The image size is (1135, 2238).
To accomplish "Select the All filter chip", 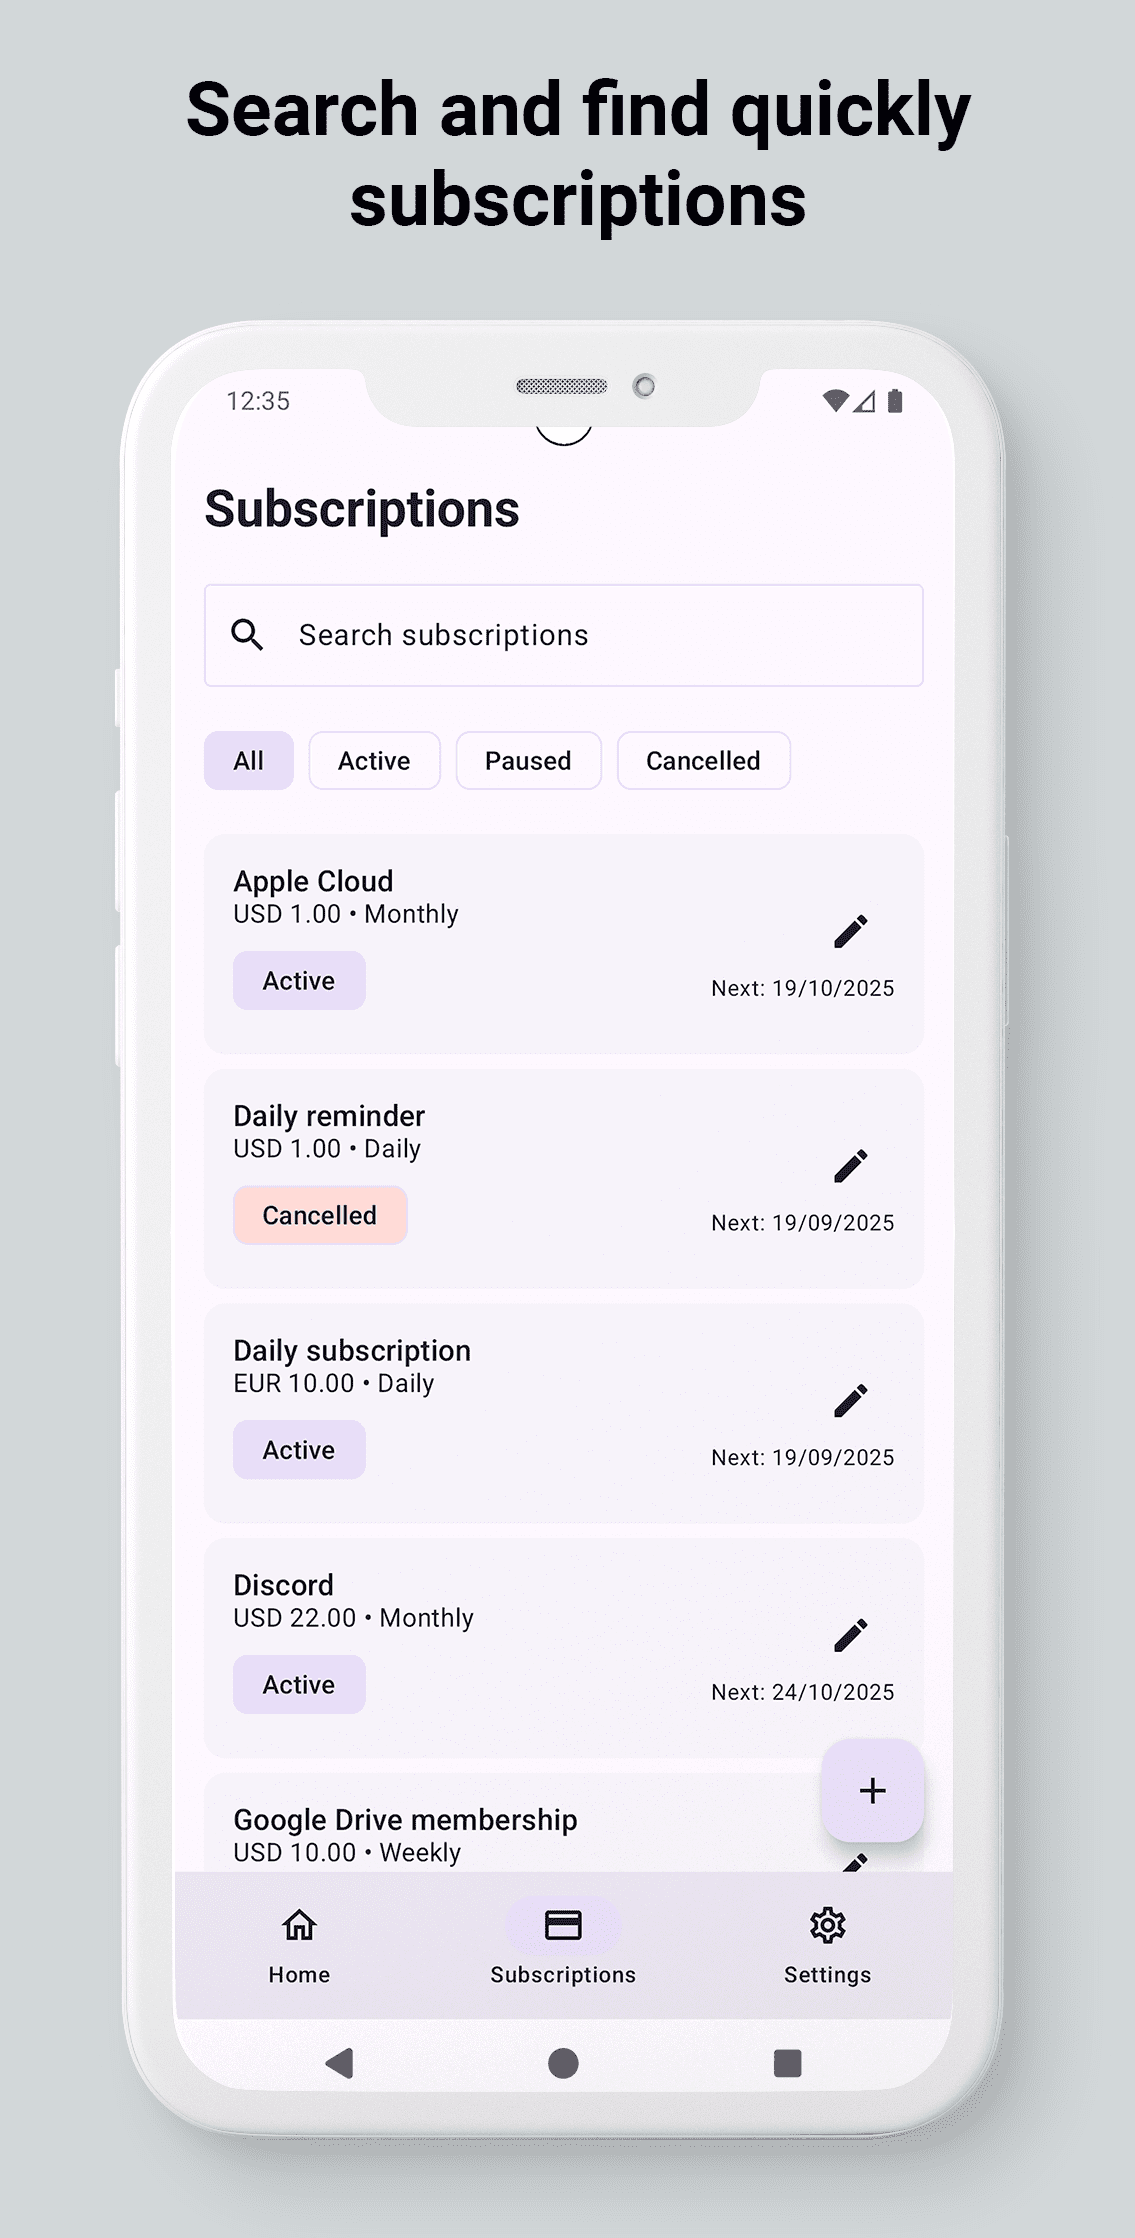I will (248, 761).
